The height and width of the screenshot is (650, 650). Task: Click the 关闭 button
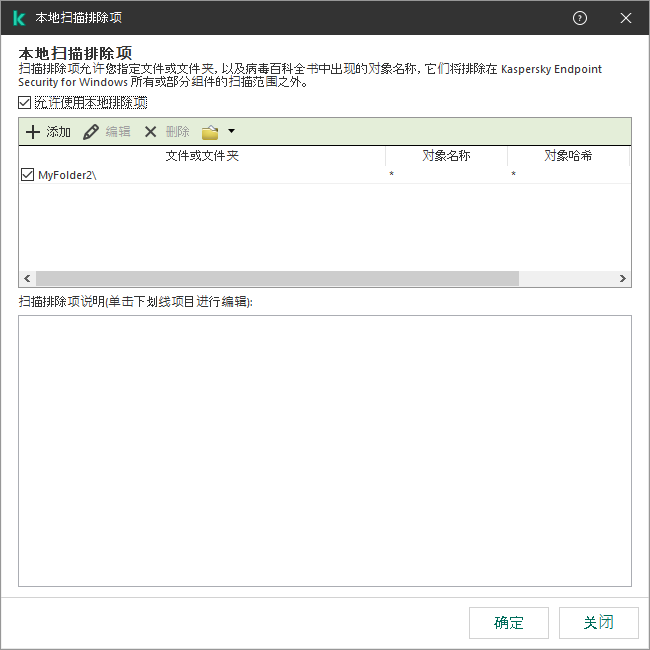[599, 623]
